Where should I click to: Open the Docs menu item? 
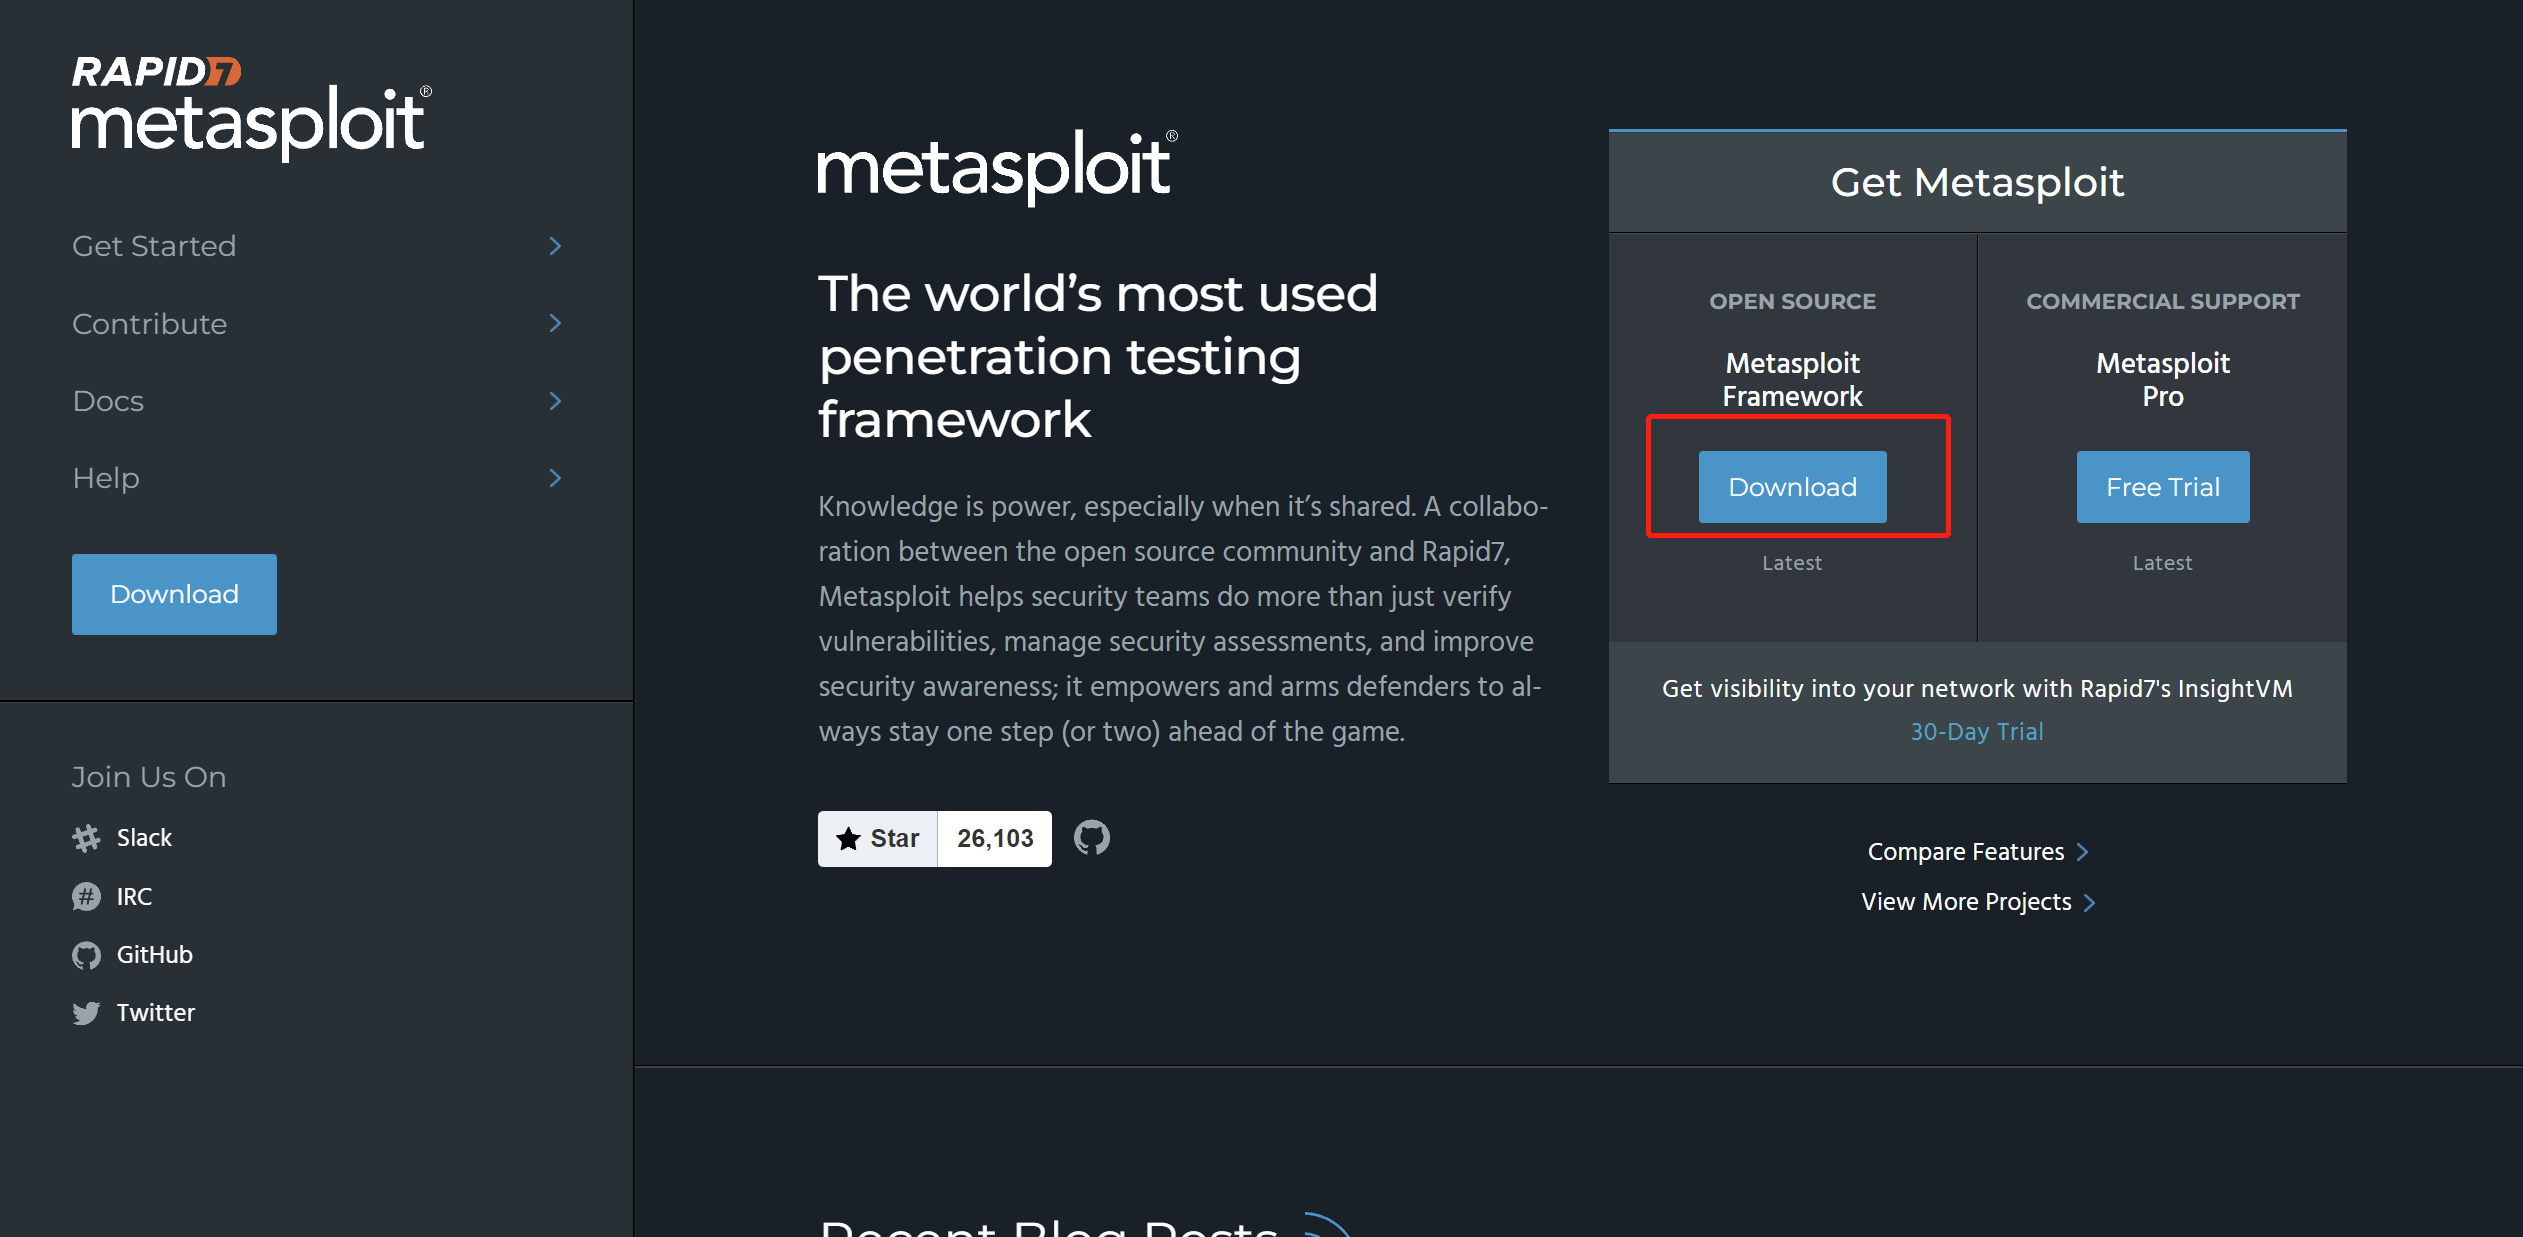click(x=108, y=401)
